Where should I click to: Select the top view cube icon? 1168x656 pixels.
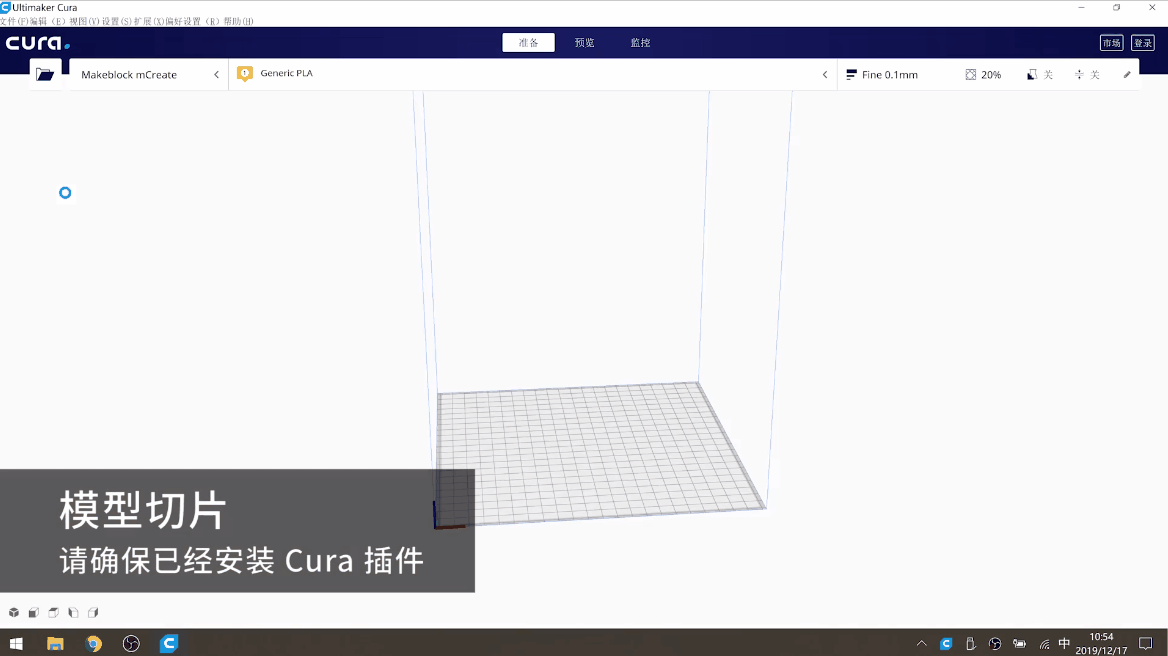click(54, 613)
